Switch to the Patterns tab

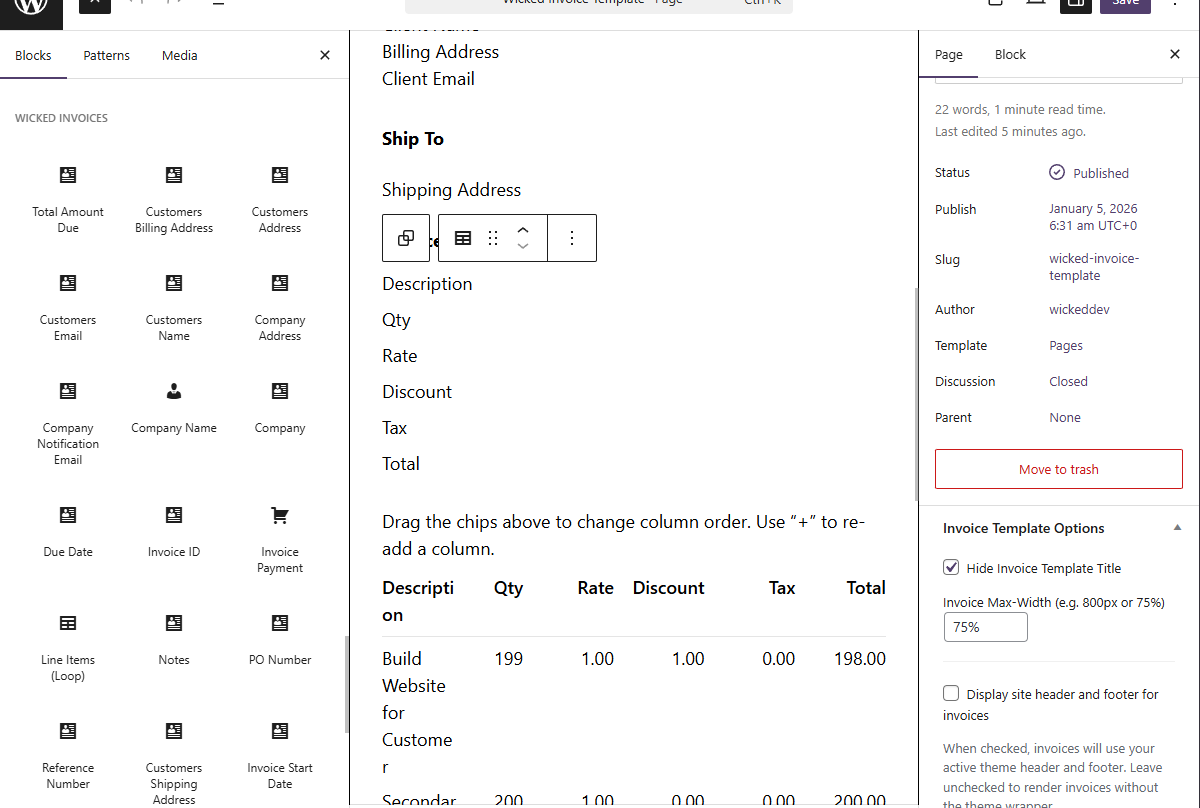click(x=106, y=55)
